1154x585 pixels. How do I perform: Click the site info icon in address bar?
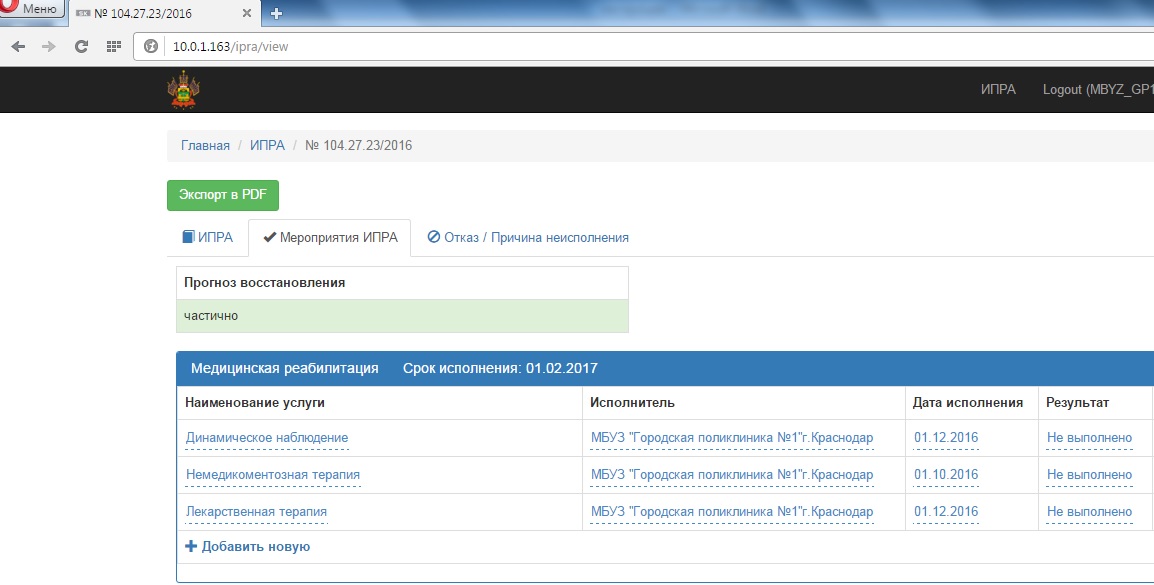[152, 46]
